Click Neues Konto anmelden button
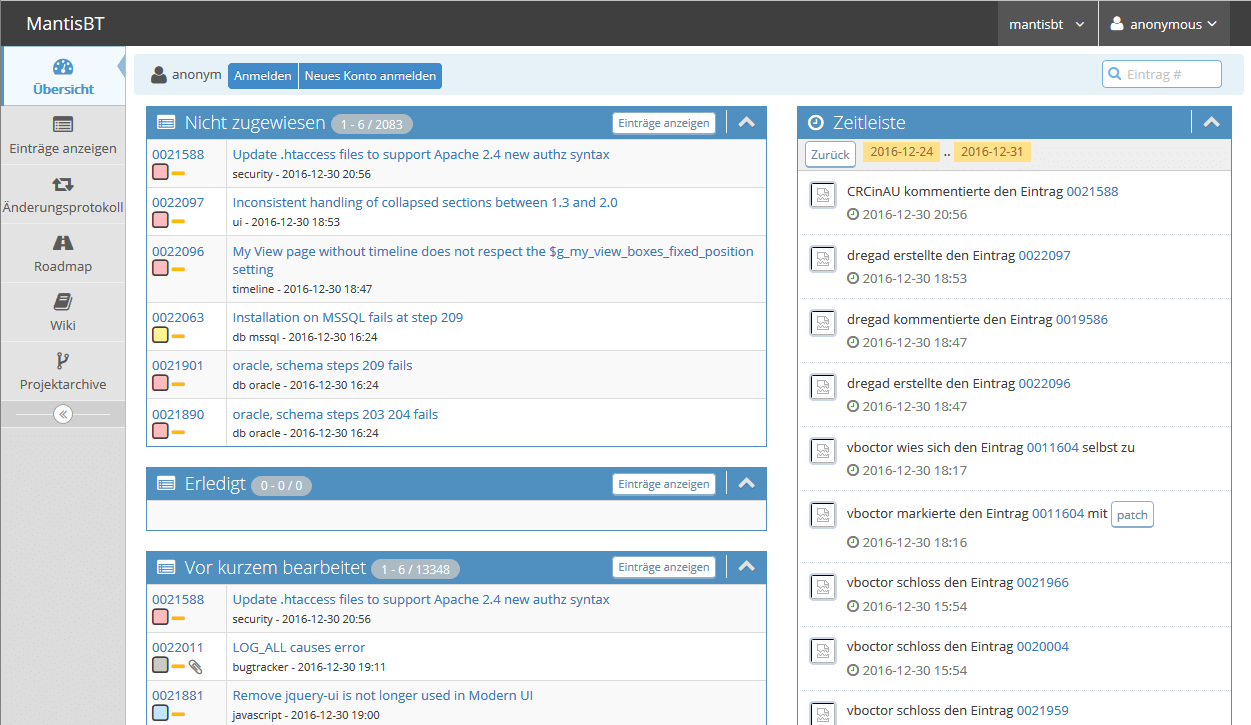The height and width of the screenshot is (725, 1251). pyautogui.click(x=370, y=76)
